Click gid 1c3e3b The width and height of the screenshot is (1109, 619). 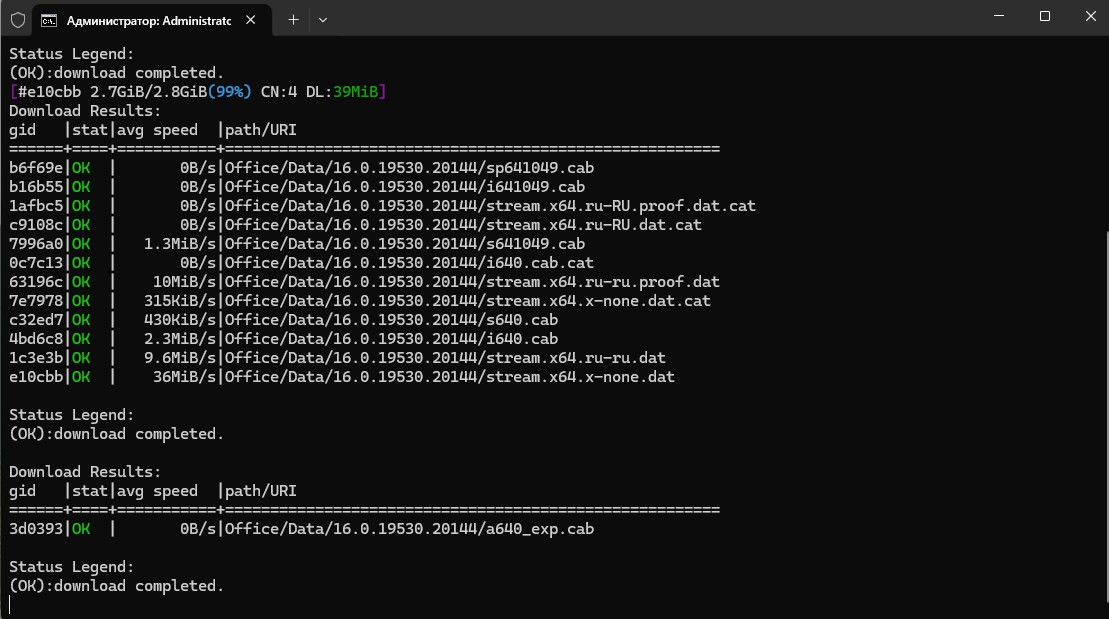click(36, 358)
